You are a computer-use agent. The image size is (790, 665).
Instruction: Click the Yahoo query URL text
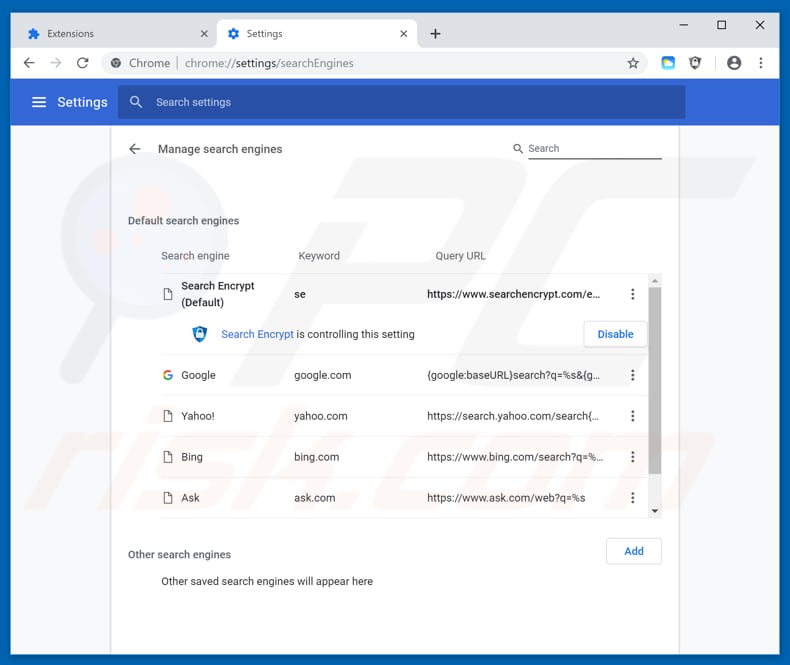[x=513, y=416]
